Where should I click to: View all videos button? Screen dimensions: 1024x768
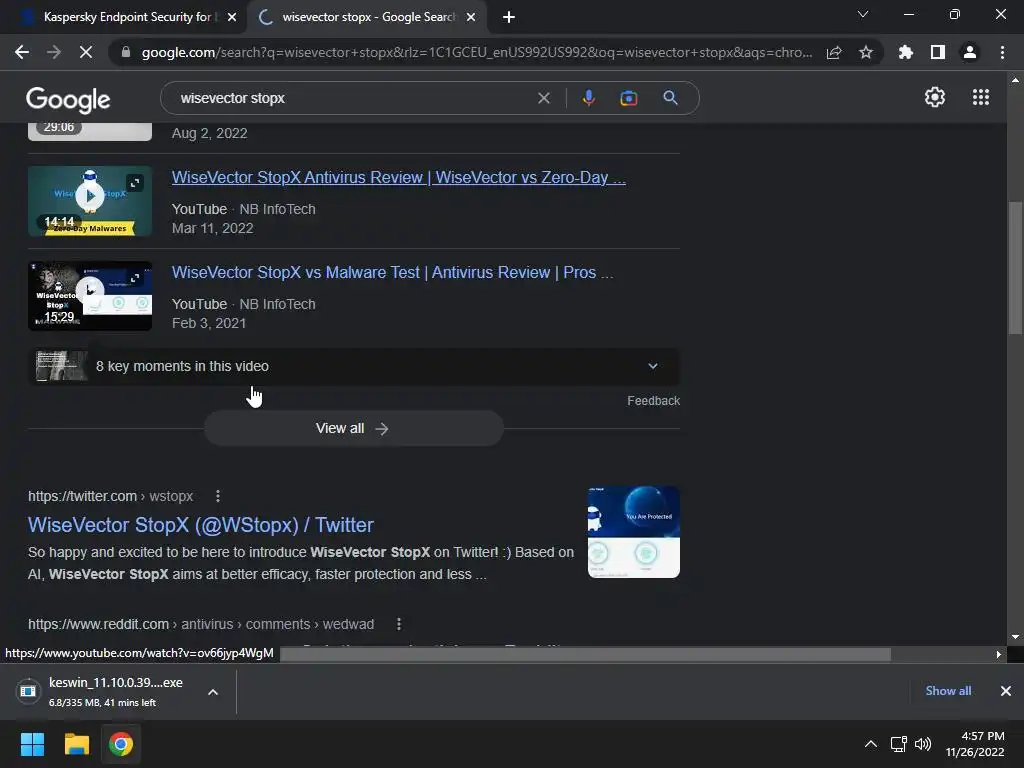tap(353, 428)
